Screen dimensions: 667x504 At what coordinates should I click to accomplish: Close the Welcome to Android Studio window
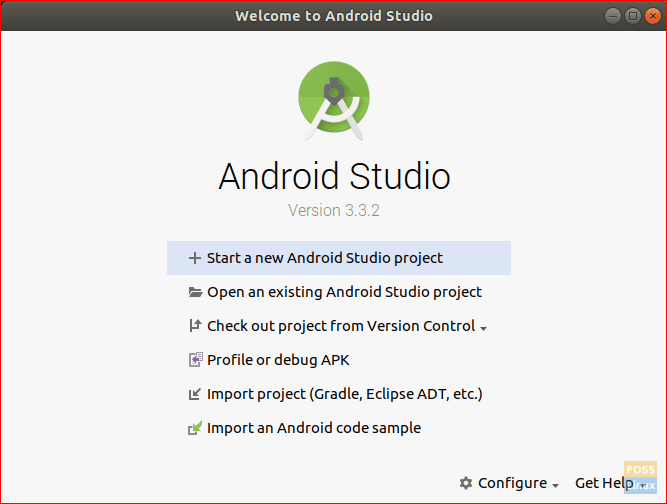tap(653, 16)
